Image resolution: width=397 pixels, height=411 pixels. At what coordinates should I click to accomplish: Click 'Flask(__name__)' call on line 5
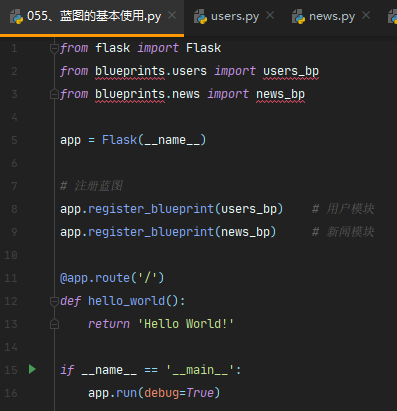154,140
